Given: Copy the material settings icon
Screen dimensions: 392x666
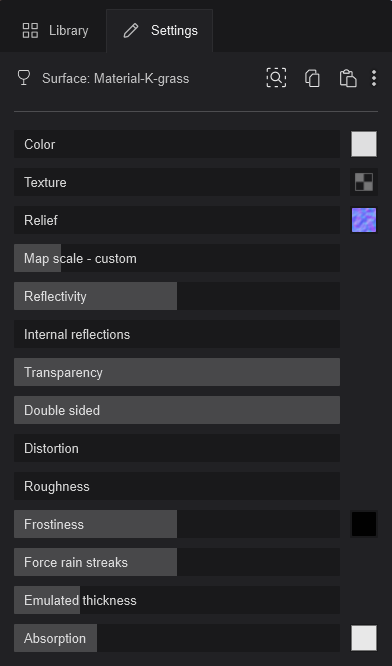Looking at the screenshot, I should (x=312, y=79).
